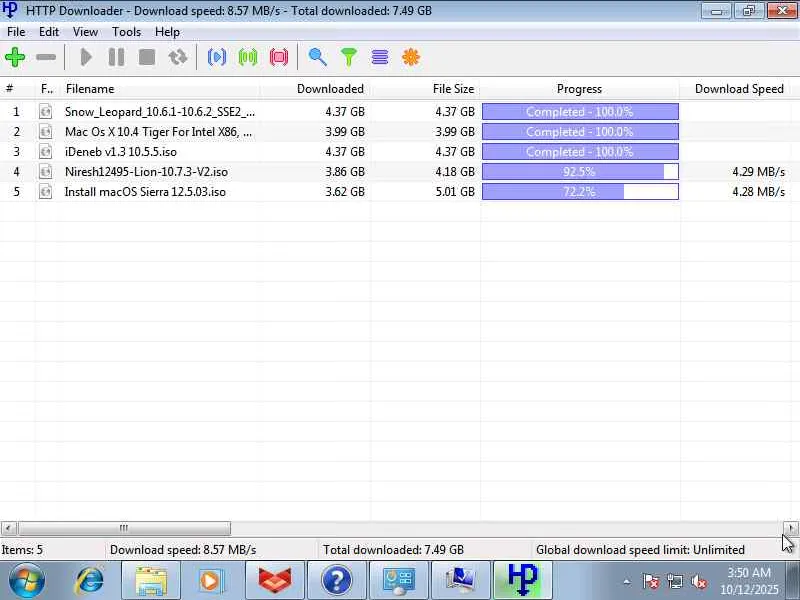Click the purple Global Speed Limit icon
The image size is (800, 600).
380,57
